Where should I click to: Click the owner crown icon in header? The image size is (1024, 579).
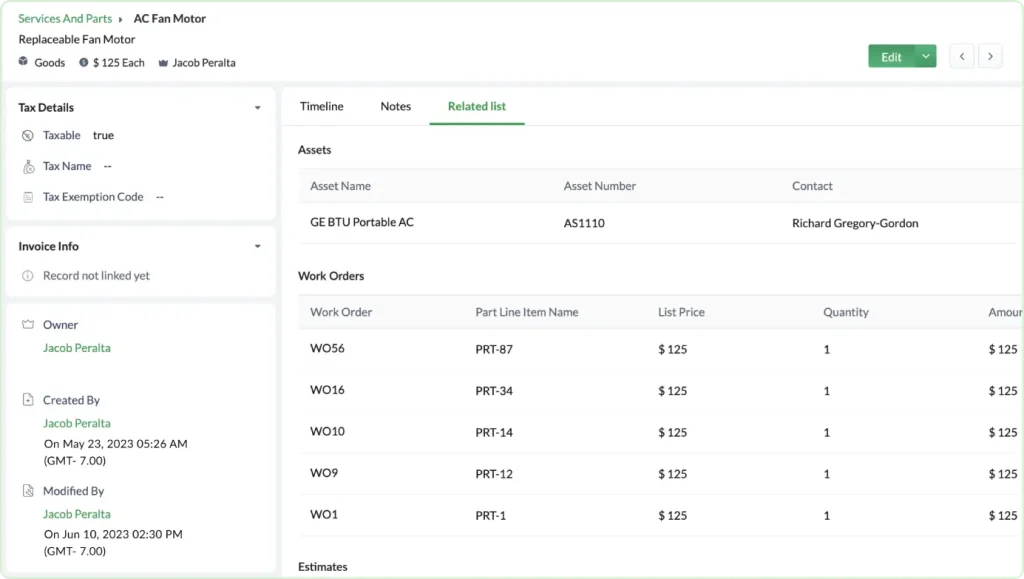click(x=163, y=63)
